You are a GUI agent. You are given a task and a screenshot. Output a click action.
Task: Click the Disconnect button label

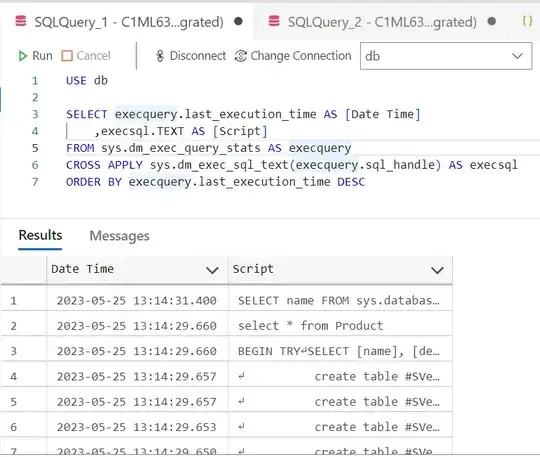point(198,56)
